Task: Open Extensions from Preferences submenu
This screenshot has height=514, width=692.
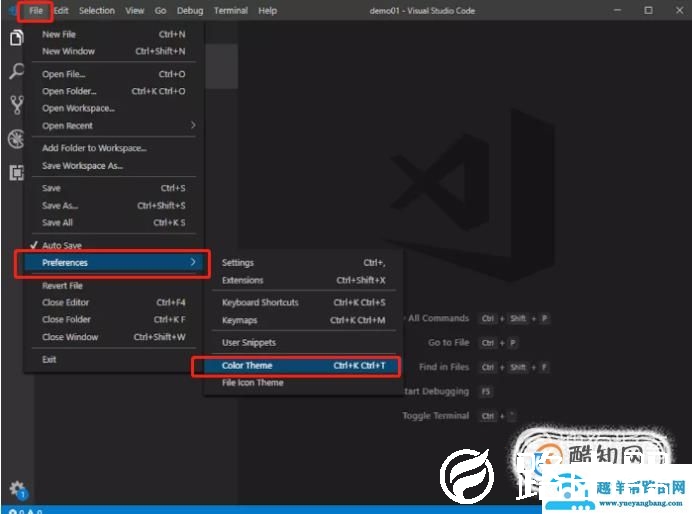Action: pos(304,281)
